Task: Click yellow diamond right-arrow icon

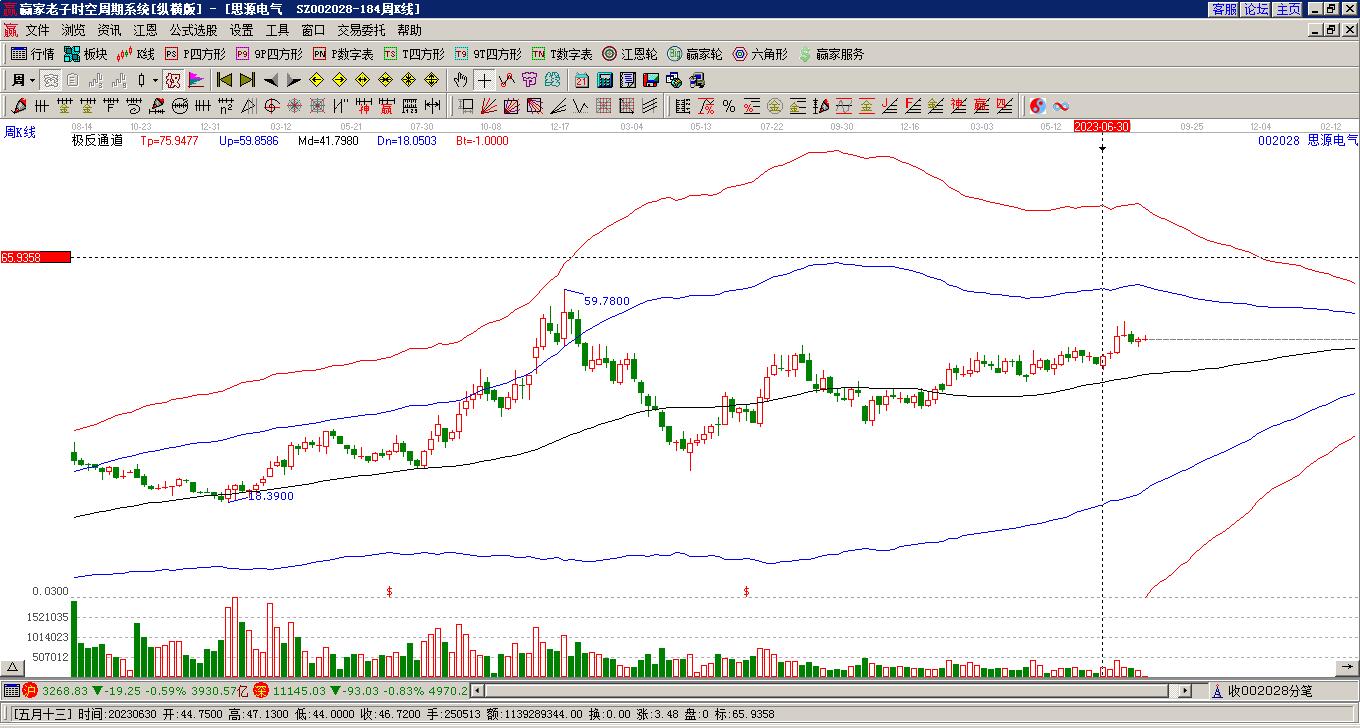Action: click(x=340, y=80)
